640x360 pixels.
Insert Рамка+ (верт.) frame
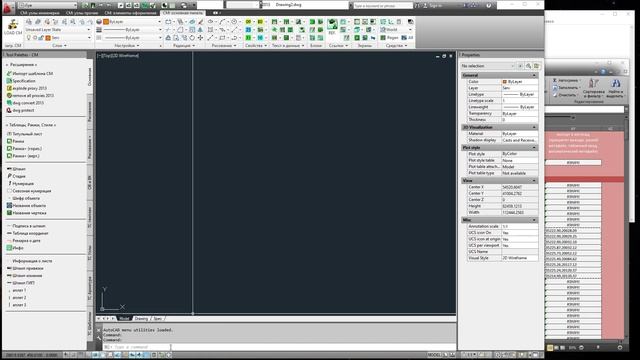[23, 156]
